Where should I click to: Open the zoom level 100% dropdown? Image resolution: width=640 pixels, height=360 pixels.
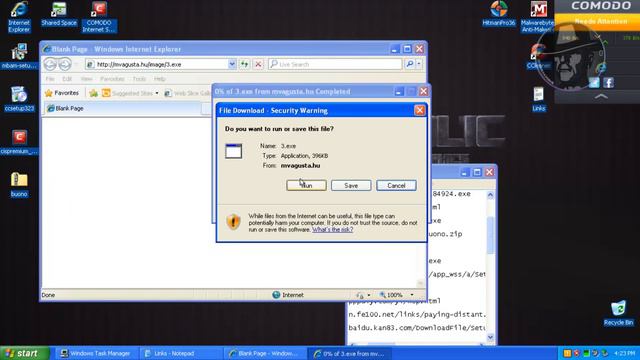pos(412,295)
